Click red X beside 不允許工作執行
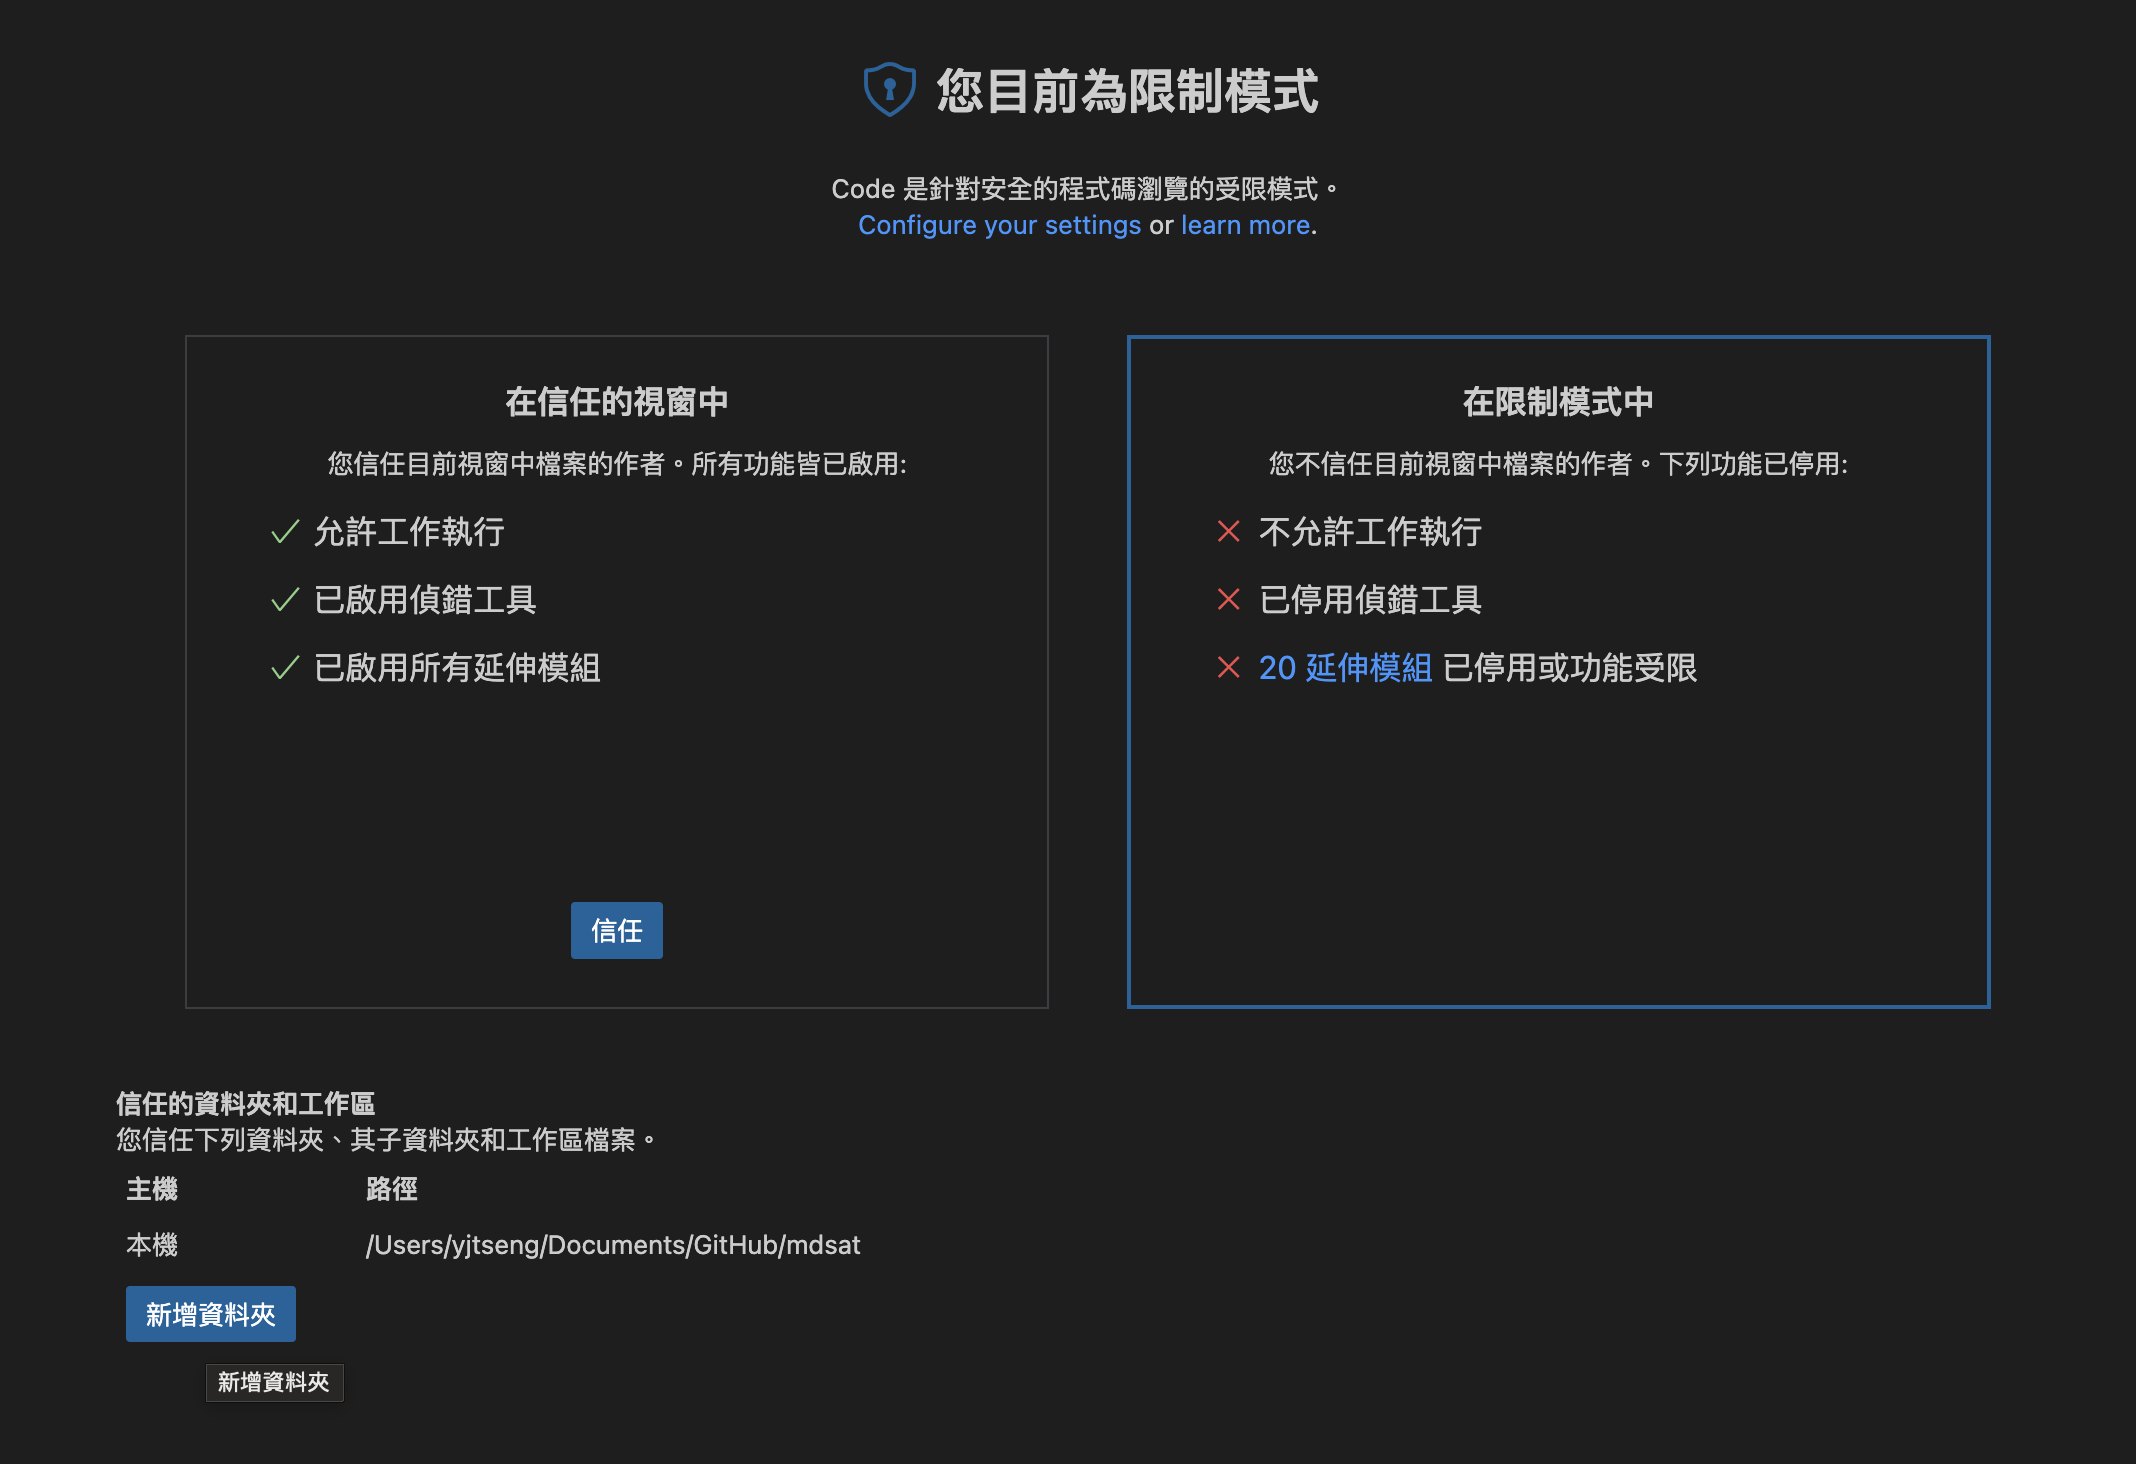Screen dimensions: 2136x1464 tap(1228, 532)
